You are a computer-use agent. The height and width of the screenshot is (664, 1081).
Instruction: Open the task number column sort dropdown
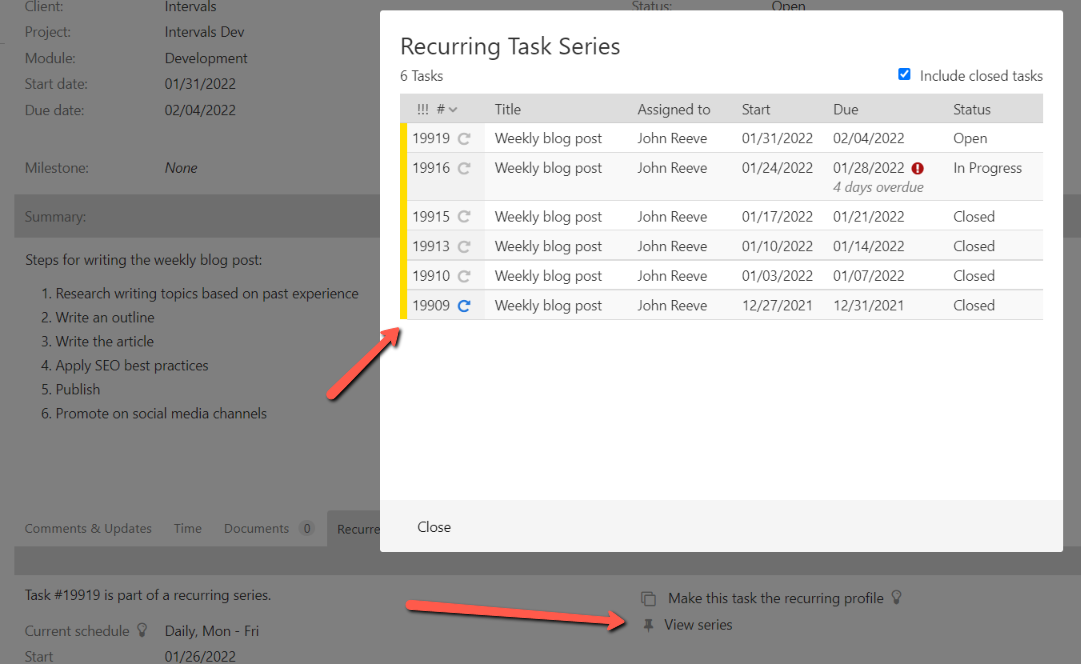coord(451,109)
